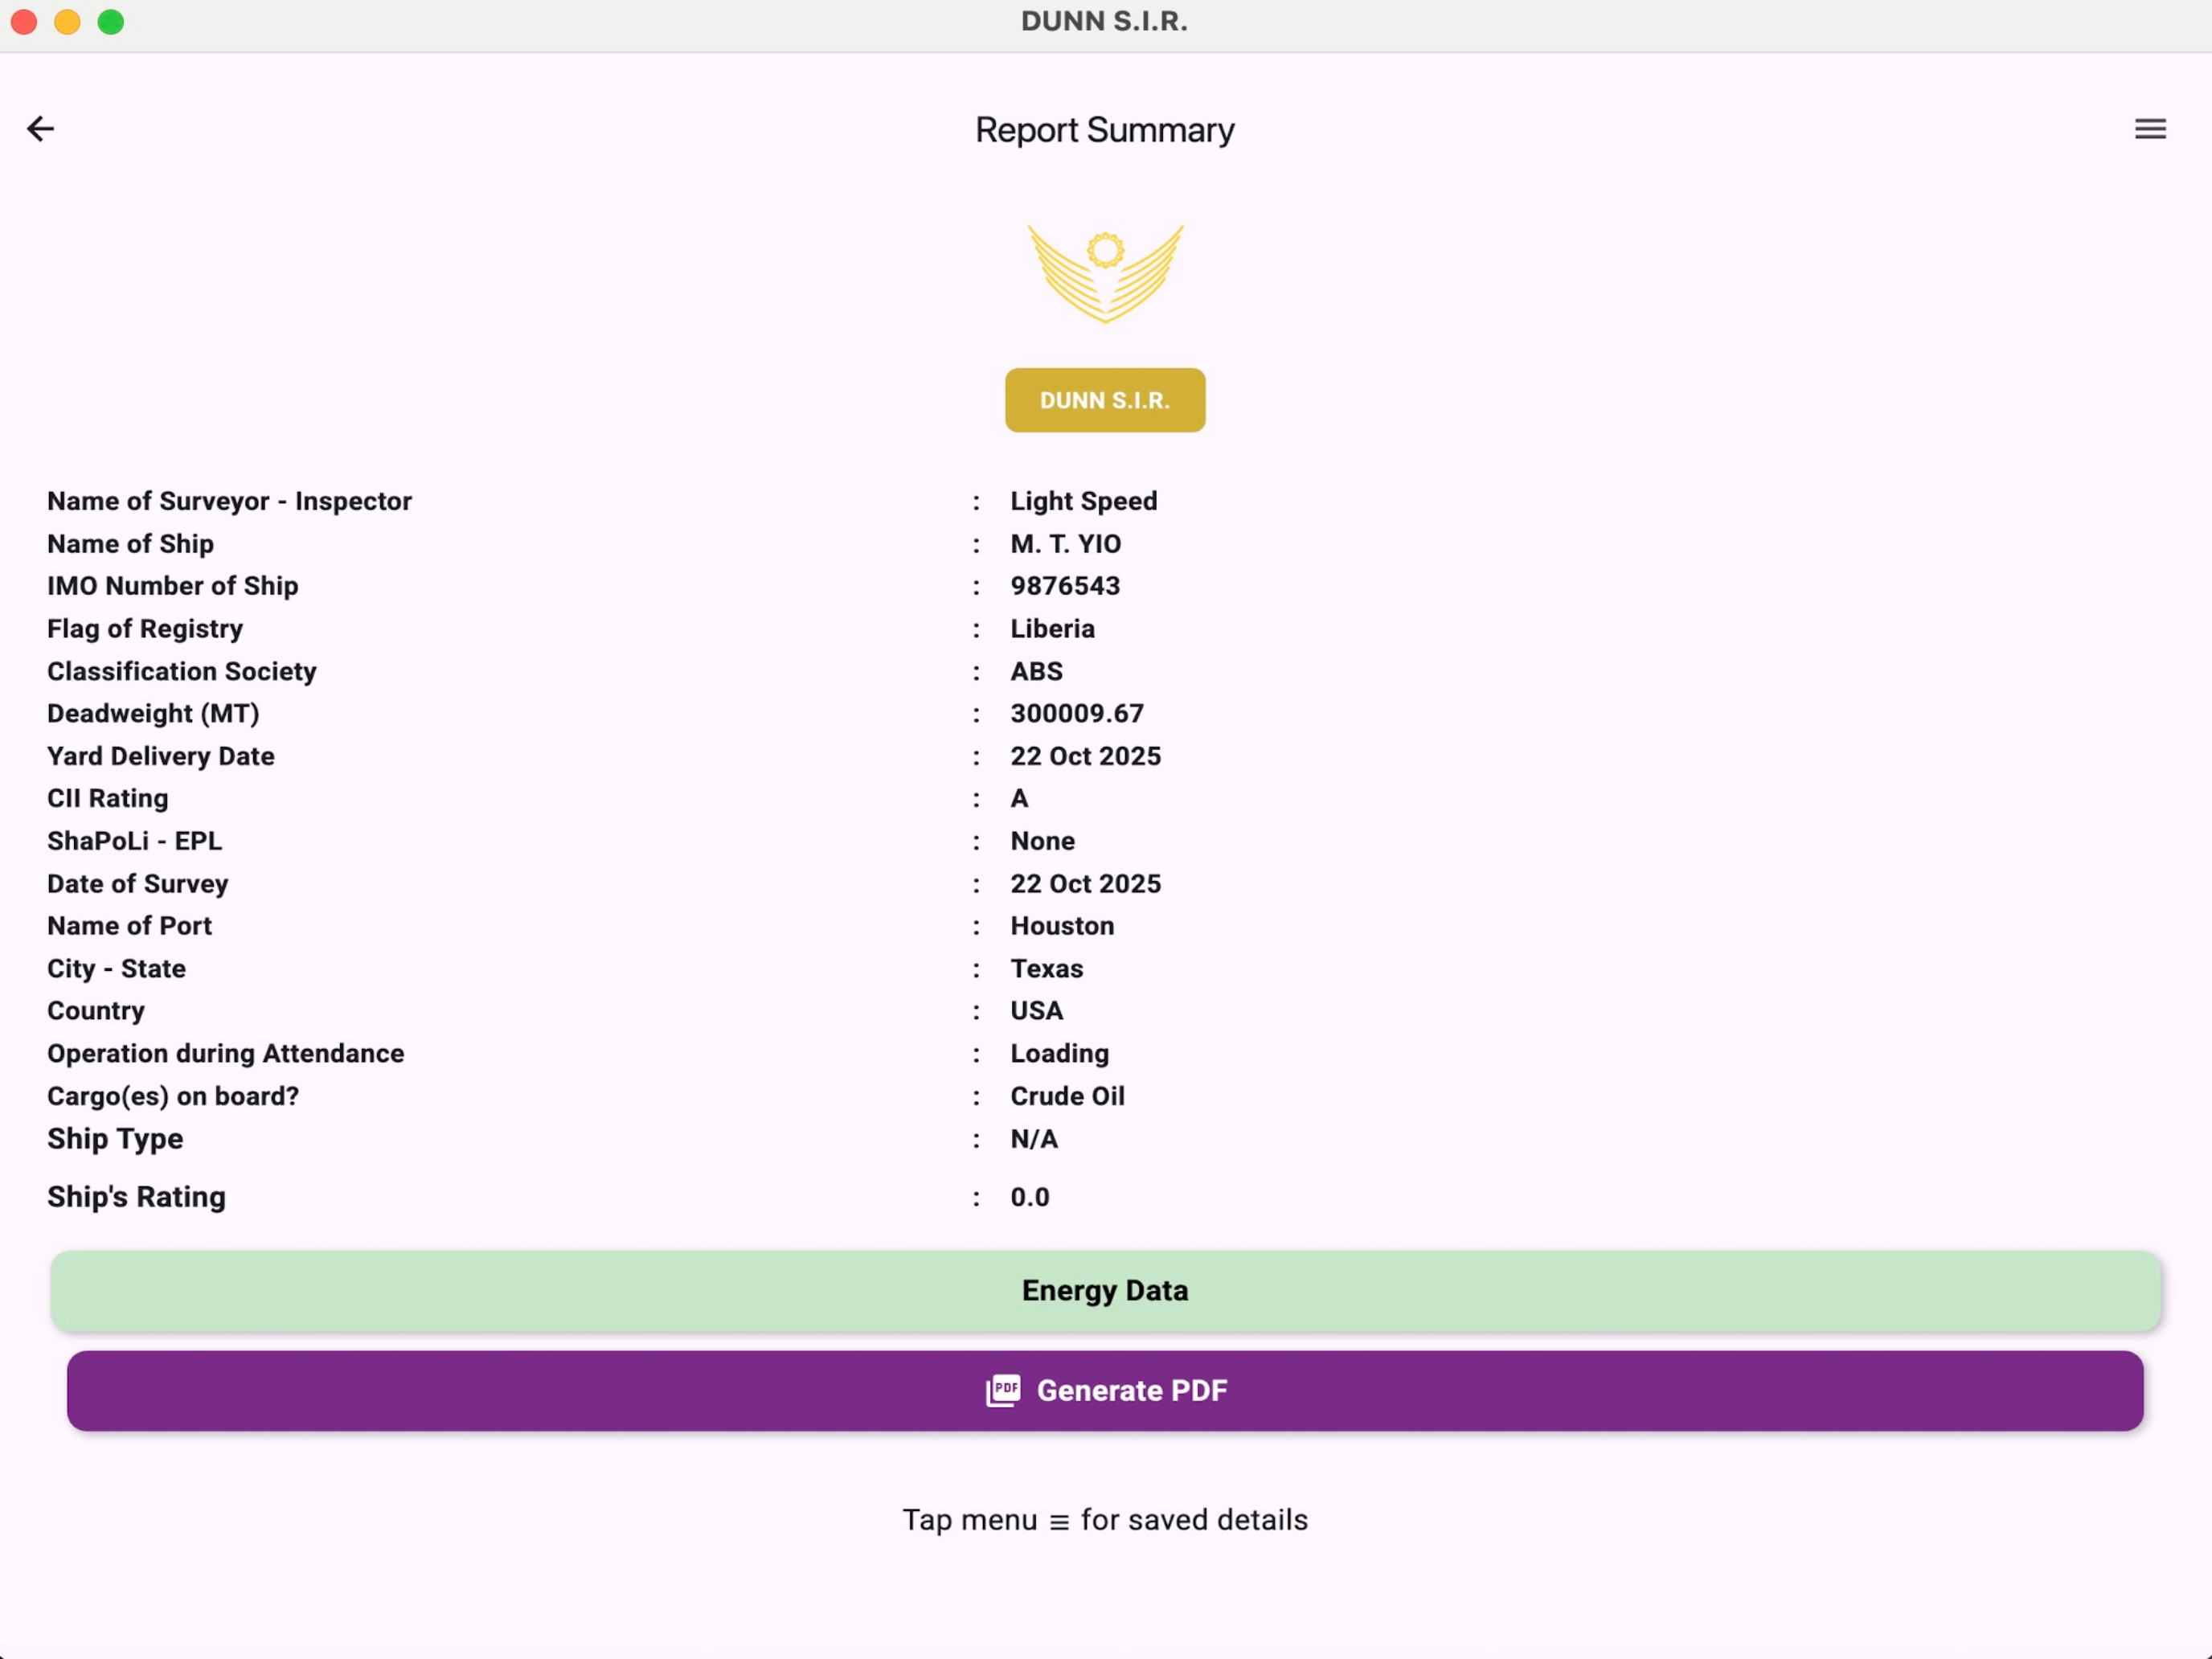
Task: Click the golden winged logo
Action: click(x=1105, y=274)
